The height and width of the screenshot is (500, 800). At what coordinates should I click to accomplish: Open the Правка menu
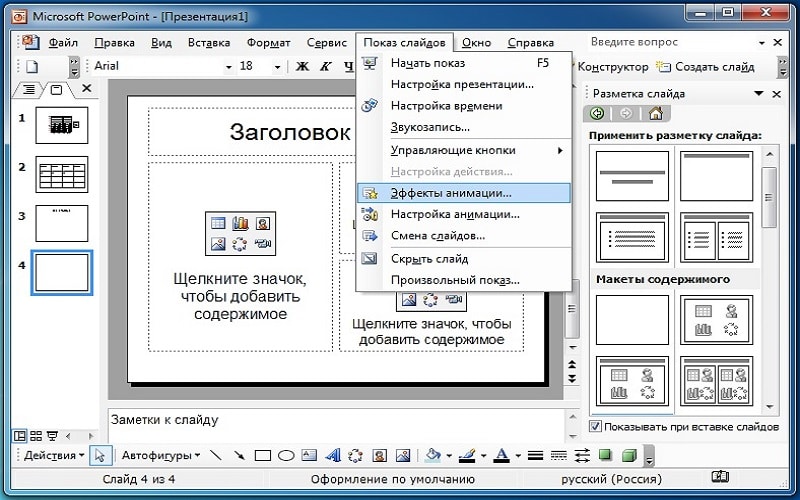coord(115,43)
